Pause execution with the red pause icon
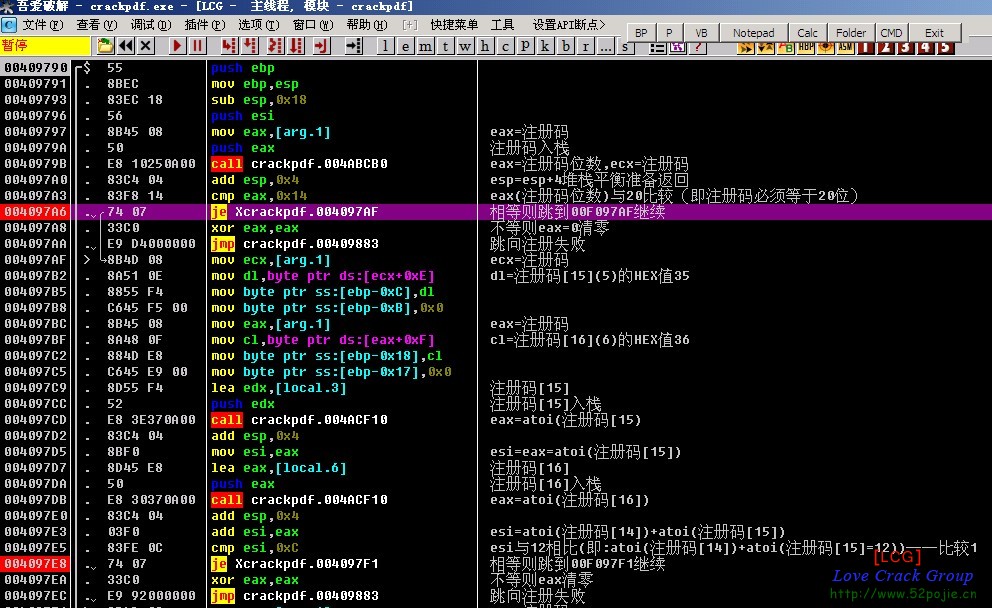The height and width of the screenshot is (608, 992). click(x=197, y=46)
